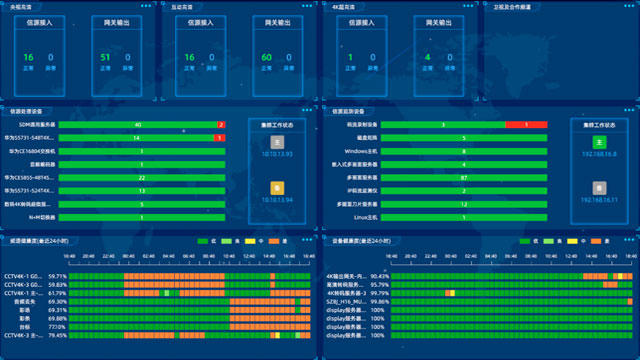Screen dimensions: 640x360
Task: Open three-dot menu of 设备健康度 panel
Action: [x=629, y=240]
